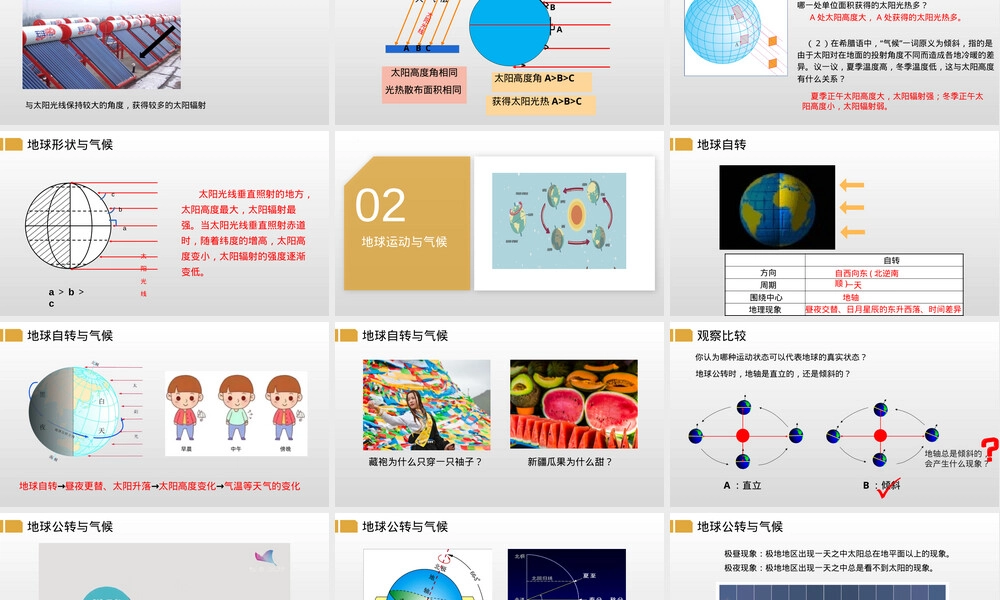Click the slide title '观察比较'
The image size is (1000, 600).
click(721, 336)
